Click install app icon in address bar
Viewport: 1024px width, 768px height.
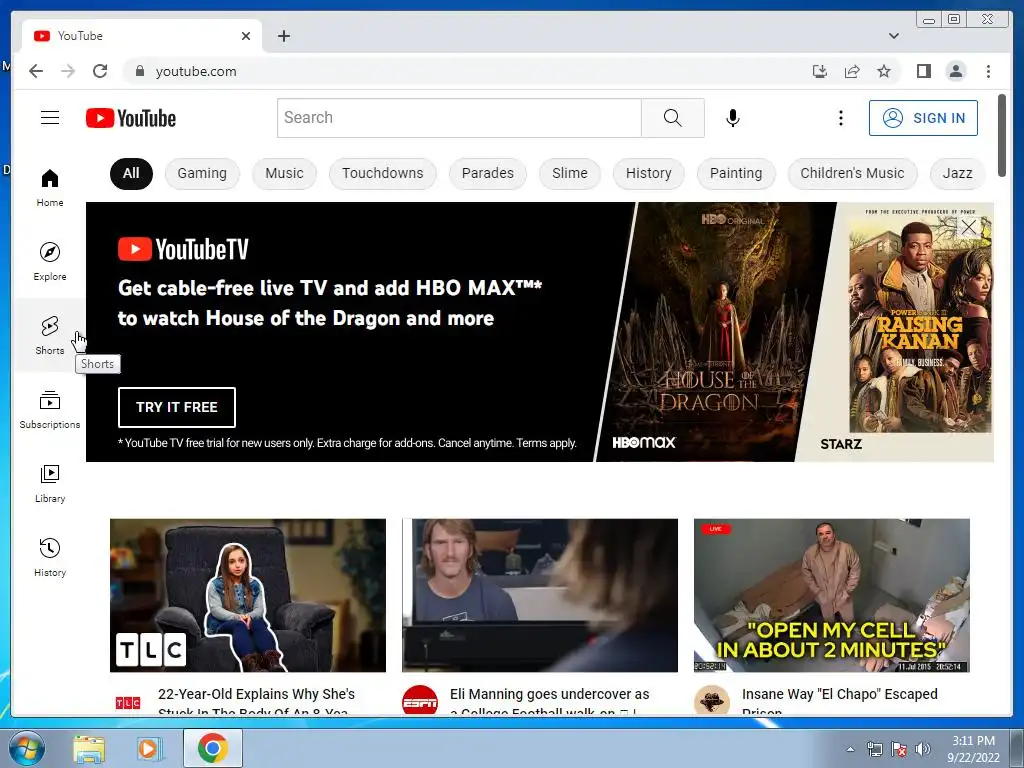(x=820, y=71)
